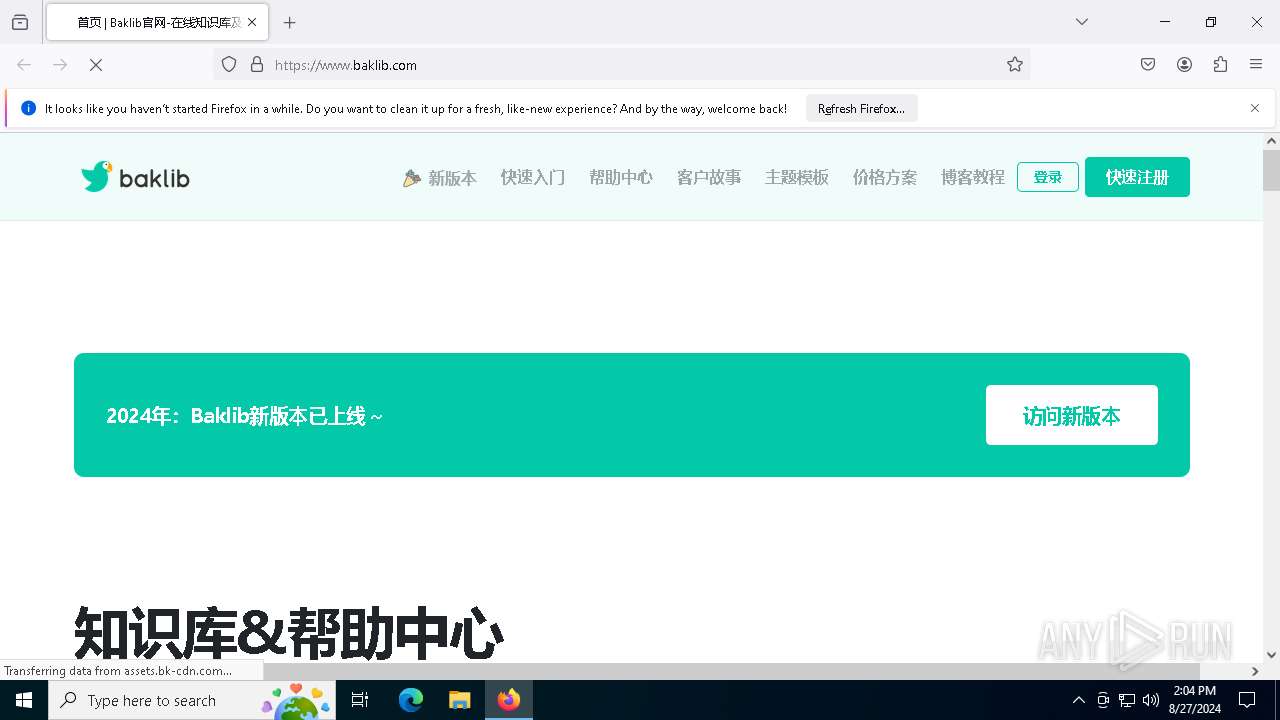
Task: Show hidden system tray icons
Action: click(1078, 700)
